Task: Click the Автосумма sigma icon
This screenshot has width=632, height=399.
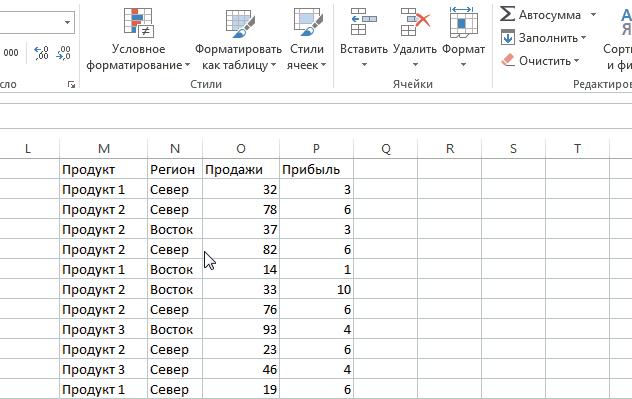Action: click(507, 14)
